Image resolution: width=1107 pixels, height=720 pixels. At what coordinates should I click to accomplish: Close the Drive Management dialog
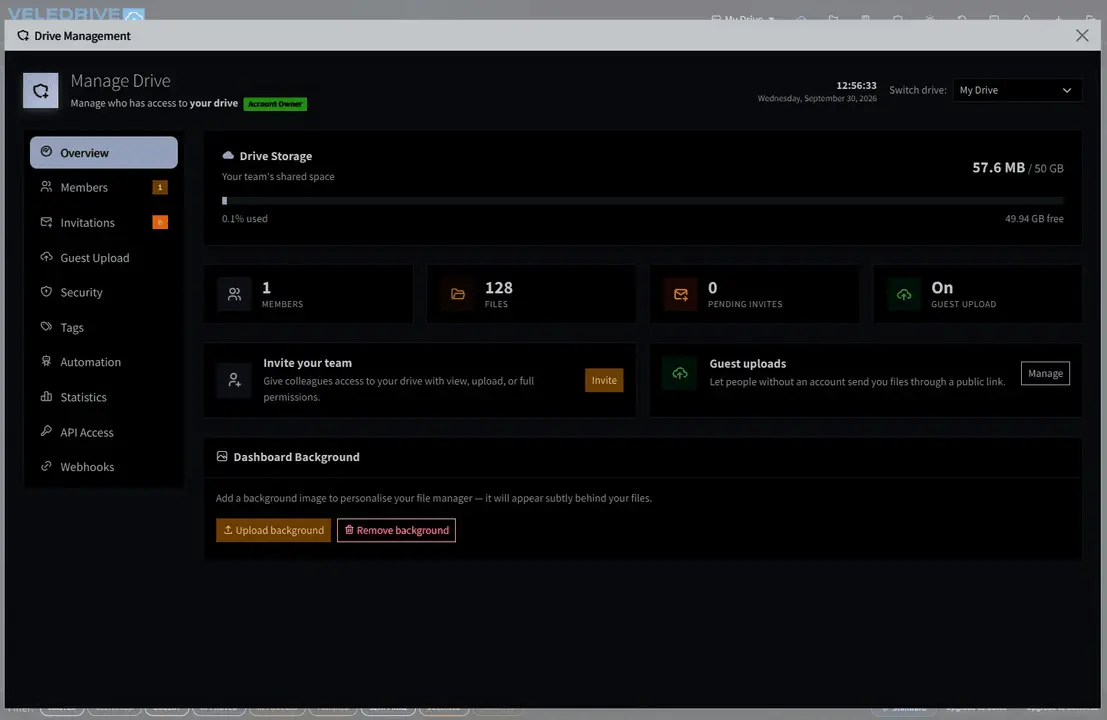click(1082, 35)
